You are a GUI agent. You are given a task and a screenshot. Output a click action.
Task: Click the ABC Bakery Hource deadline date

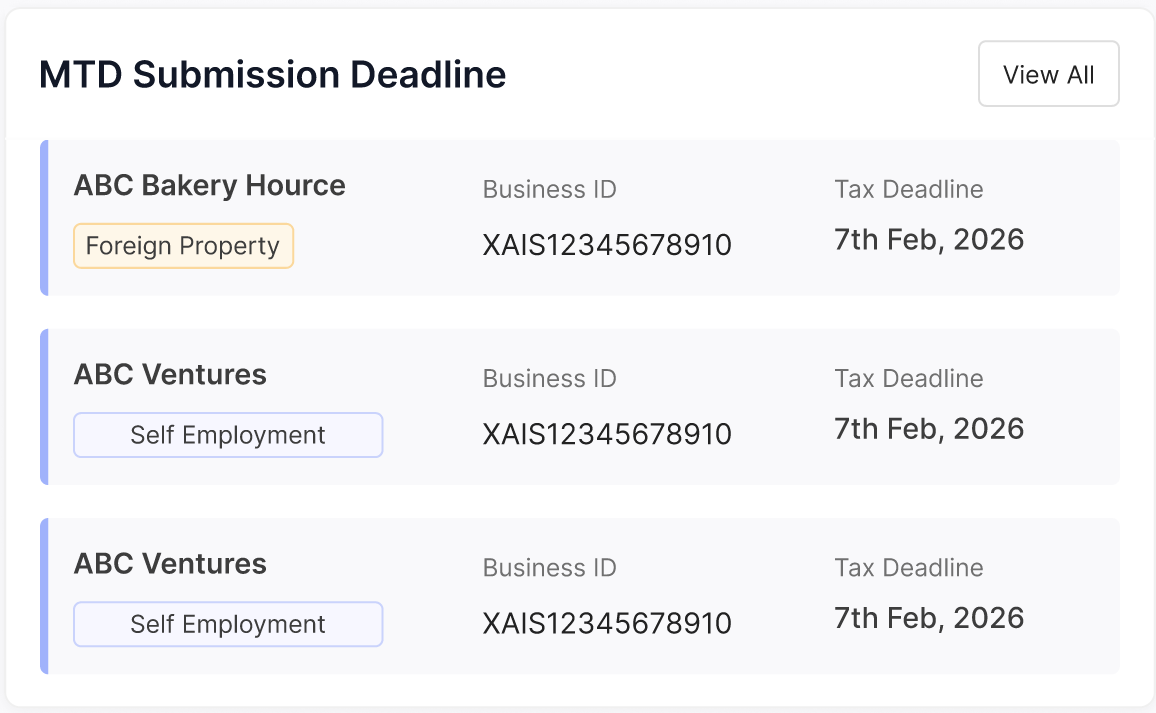click(928, 240)
